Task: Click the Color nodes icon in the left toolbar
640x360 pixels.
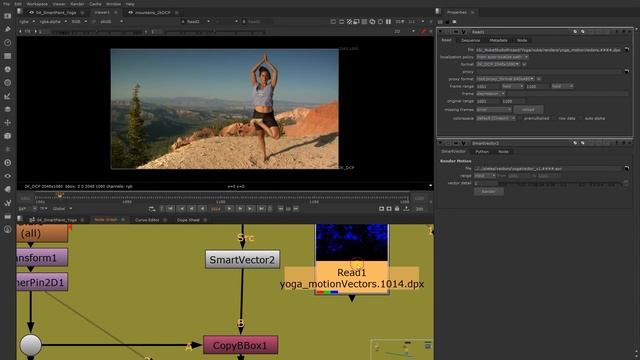Action: pyautogui.click(x=7, y=69)
